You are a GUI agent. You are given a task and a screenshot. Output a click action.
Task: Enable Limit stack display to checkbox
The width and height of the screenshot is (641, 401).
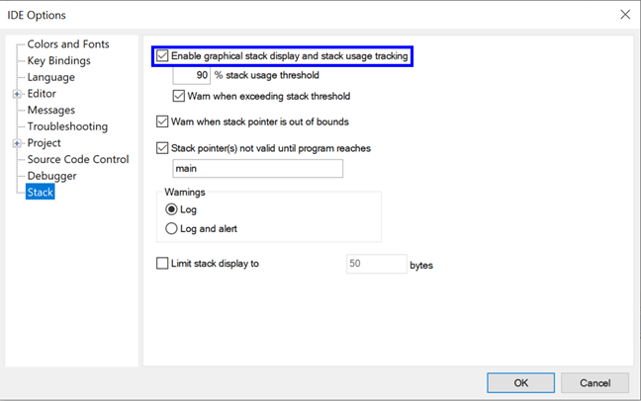(x=164, y=265)
